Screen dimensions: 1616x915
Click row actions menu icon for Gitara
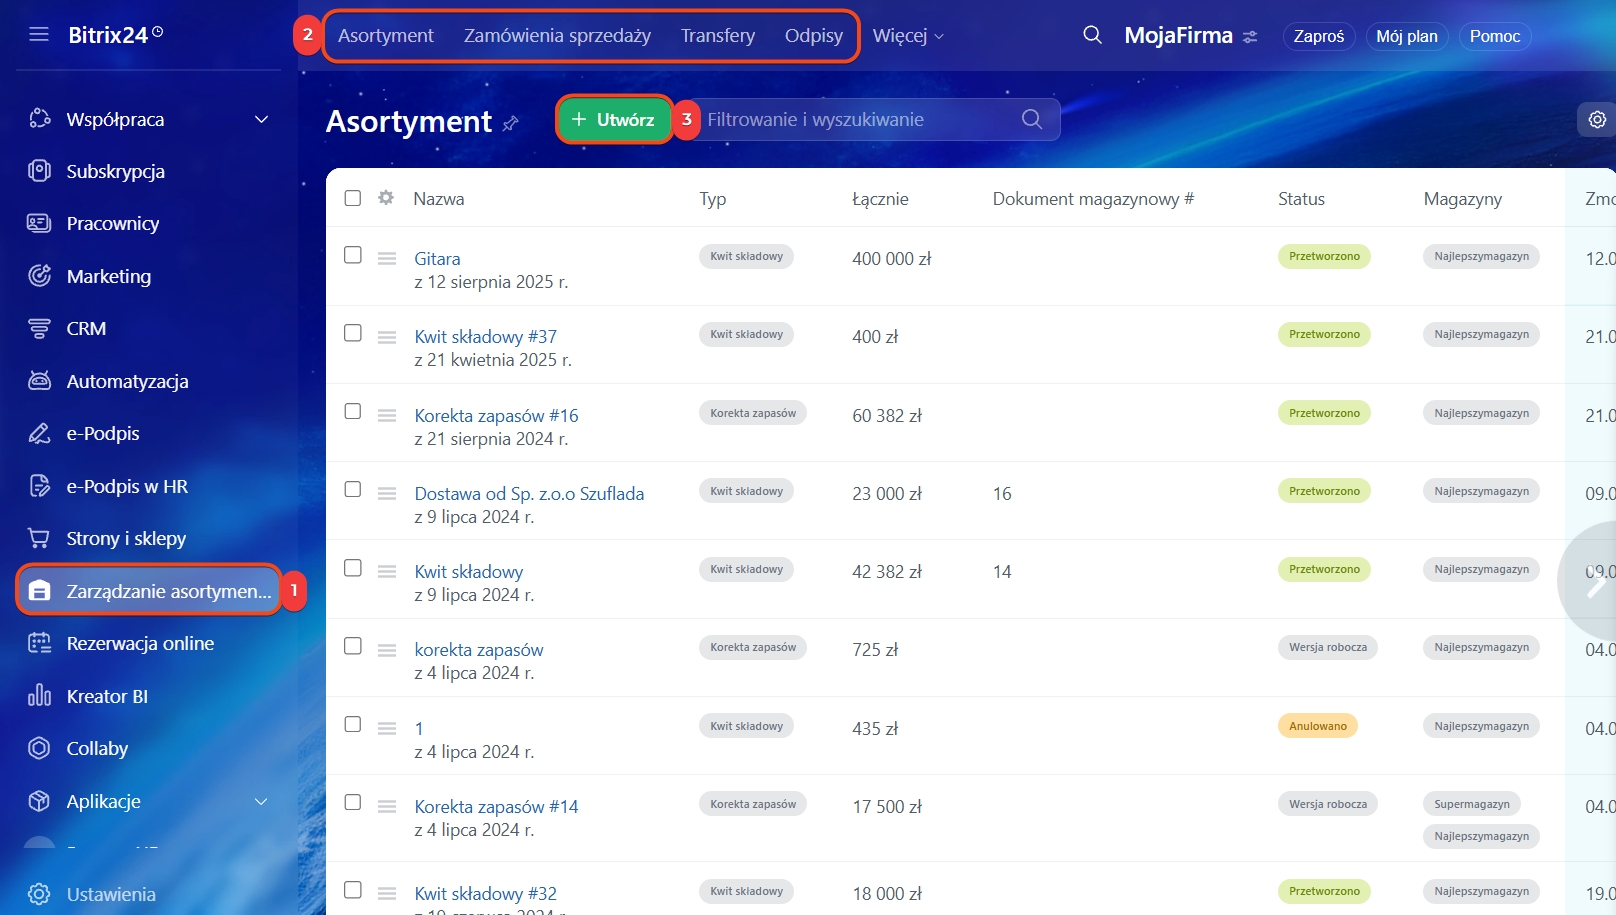[x=387, y=258]
